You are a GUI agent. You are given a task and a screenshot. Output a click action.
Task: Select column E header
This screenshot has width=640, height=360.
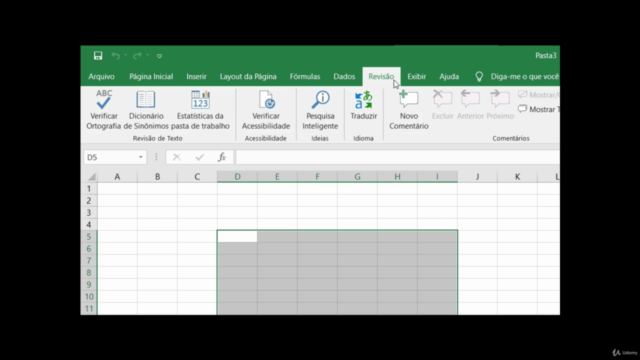[277, 177]
